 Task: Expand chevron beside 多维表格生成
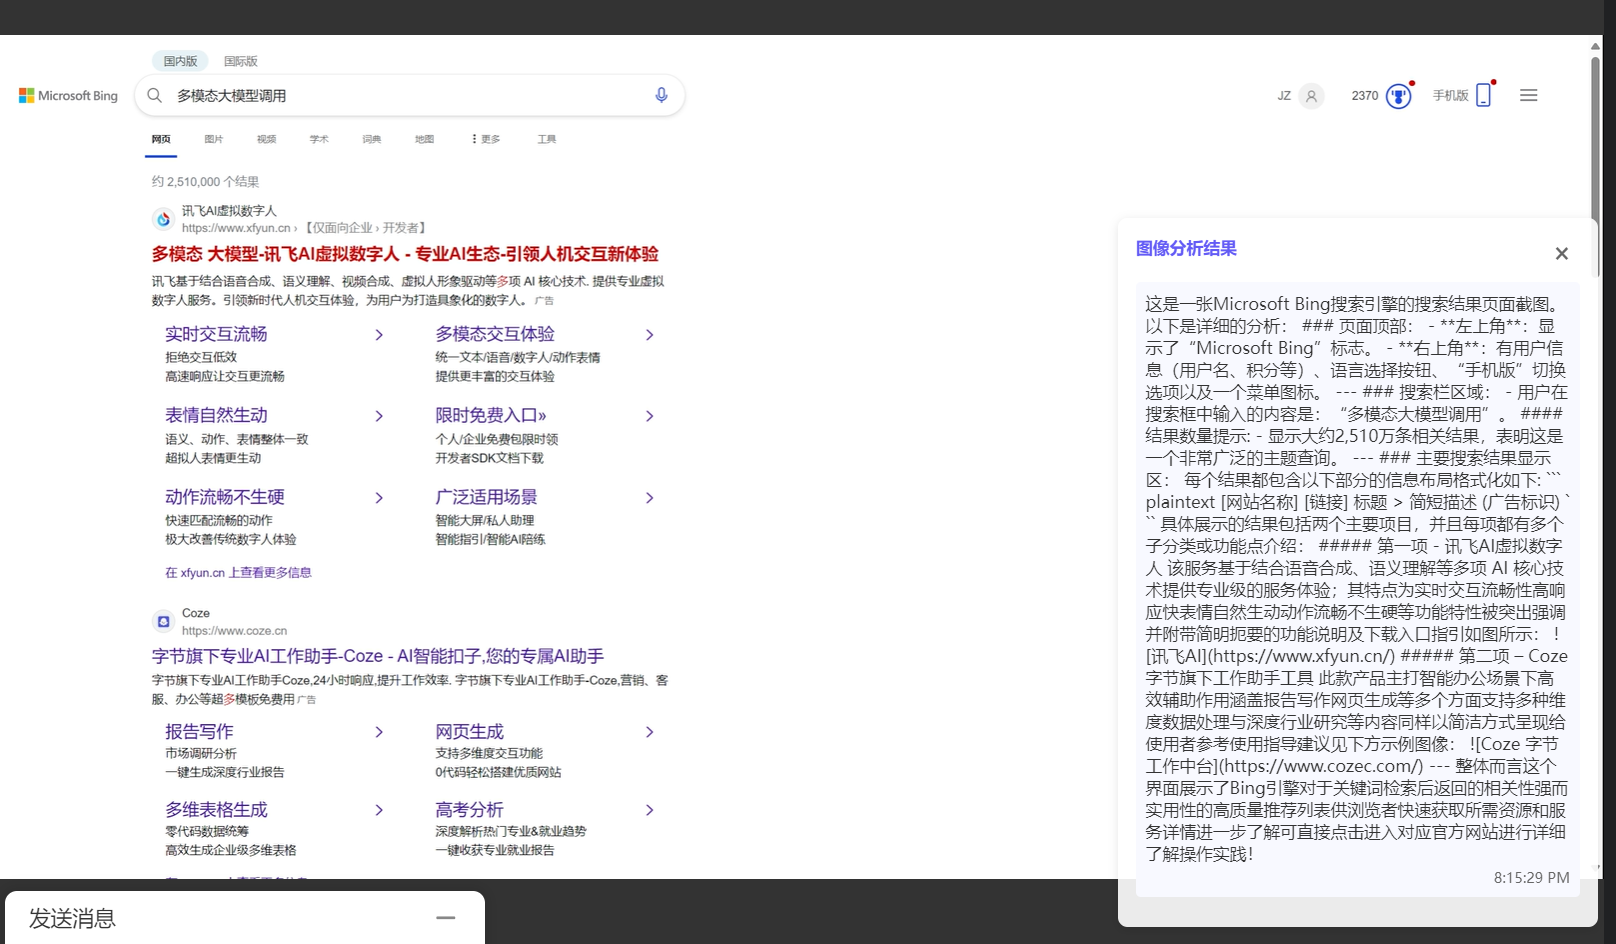pos(379,810)
